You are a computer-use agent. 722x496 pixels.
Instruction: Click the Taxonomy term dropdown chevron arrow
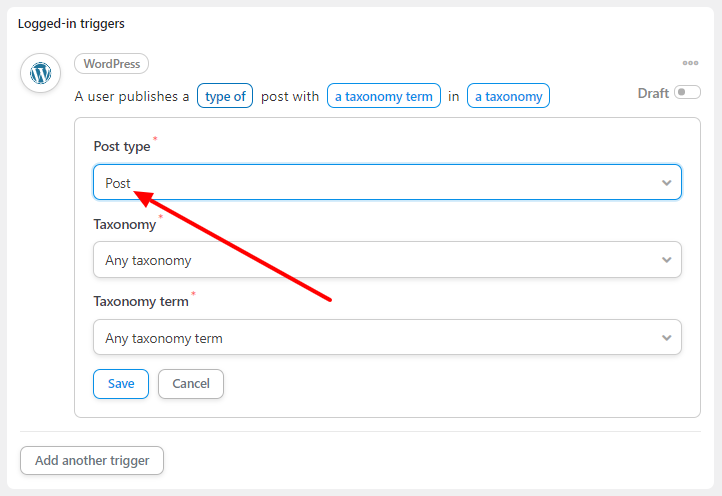(666, 338)
